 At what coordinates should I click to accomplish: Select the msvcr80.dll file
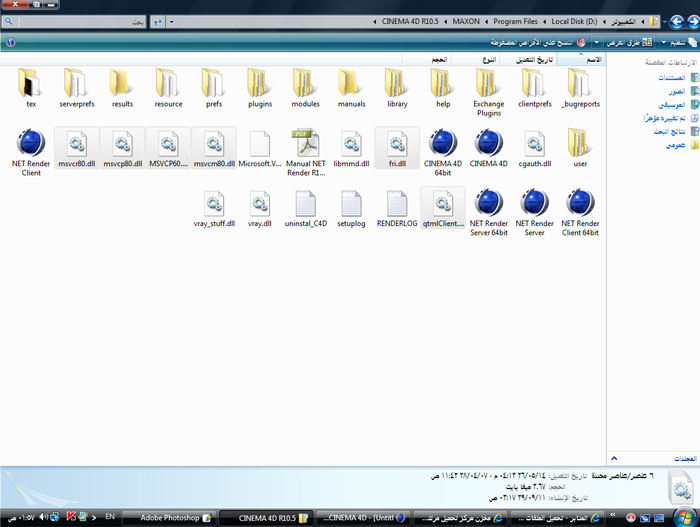coord(77,147)
